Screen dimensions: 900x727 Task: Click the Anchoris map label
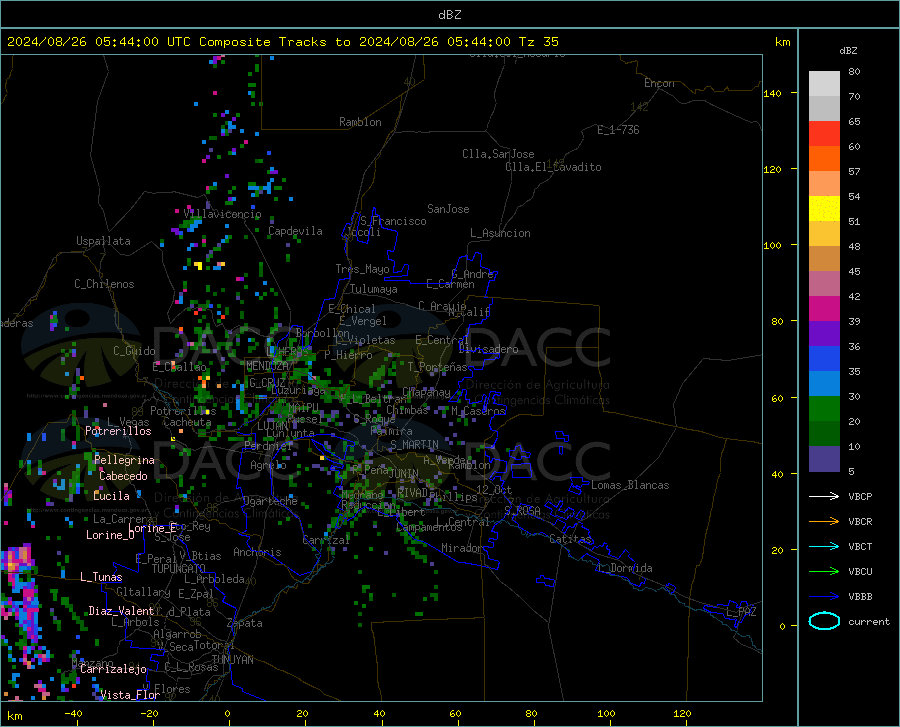[257, 552]
